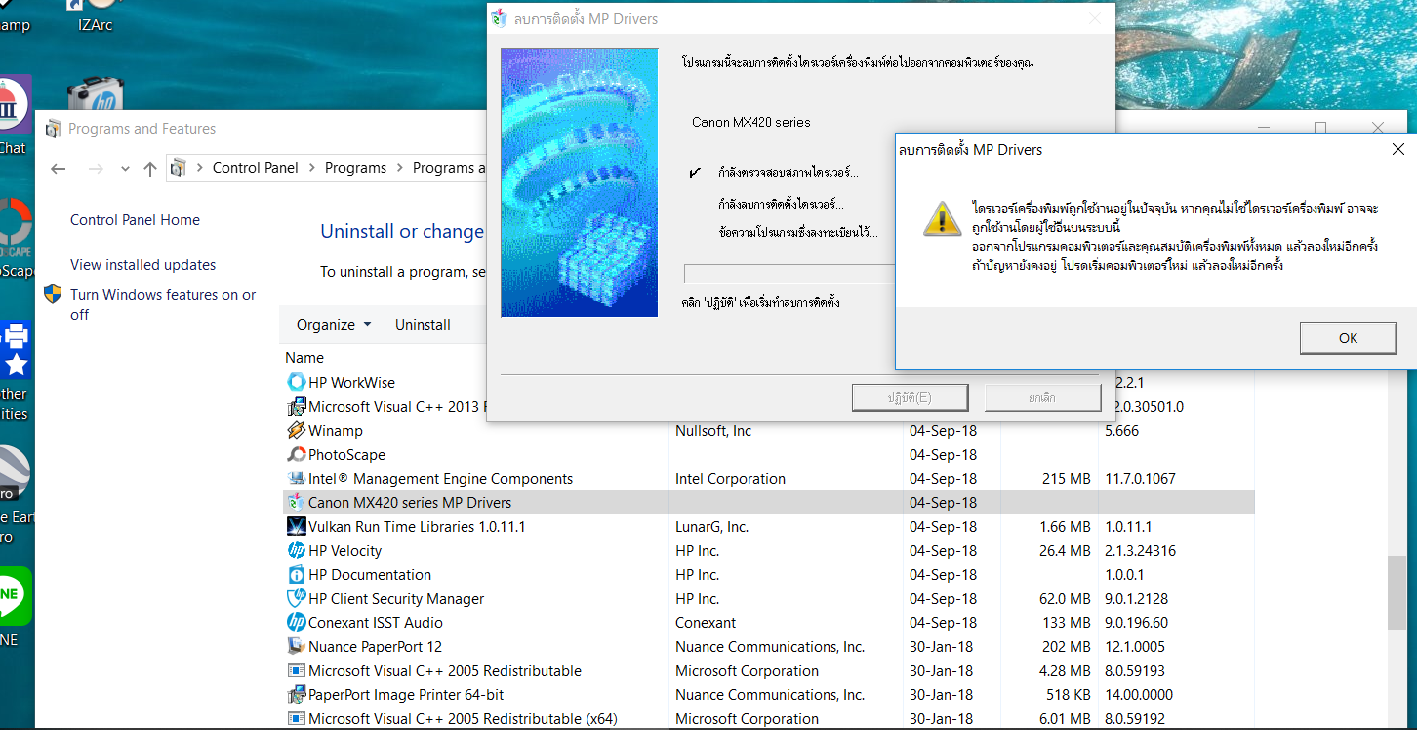
Task: Click Uninstall in the Programs toolbar
Action: (423, 325)
